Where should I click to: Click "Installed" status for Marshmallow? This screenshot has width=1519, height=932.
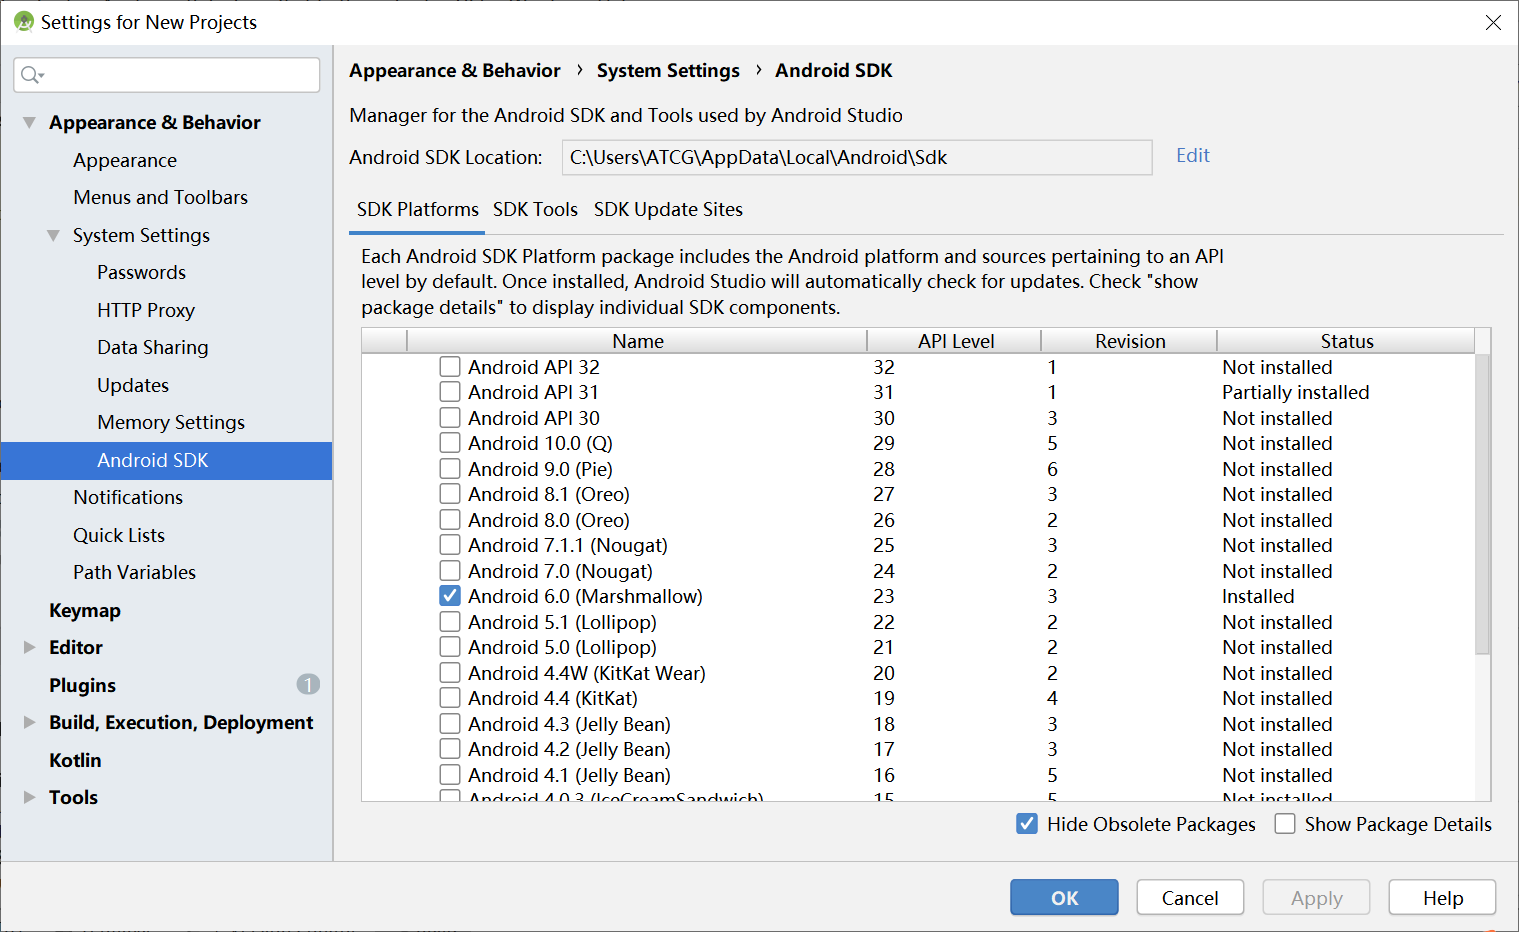pyautogui.click(x=1258, y=596)
